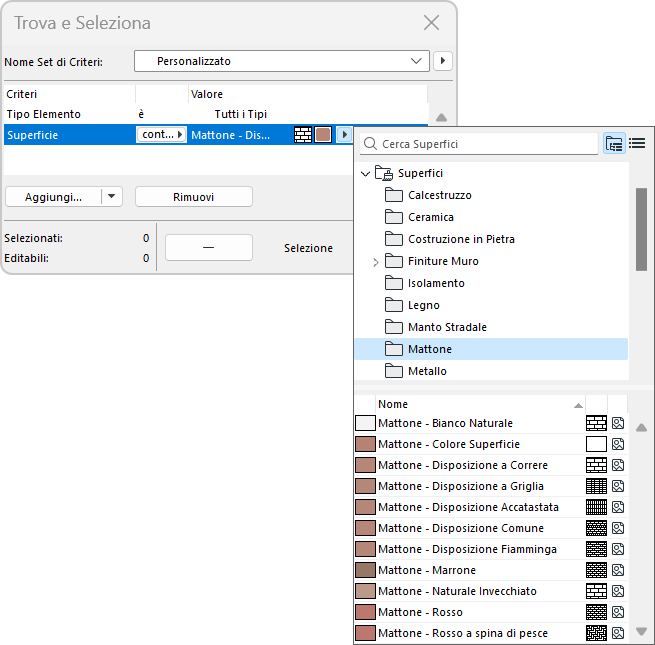Image resolution: width=655 pixels, height=645 pixels.
Task: Click in the Cerca Superfici search field
Action: [x=479, y=144]
